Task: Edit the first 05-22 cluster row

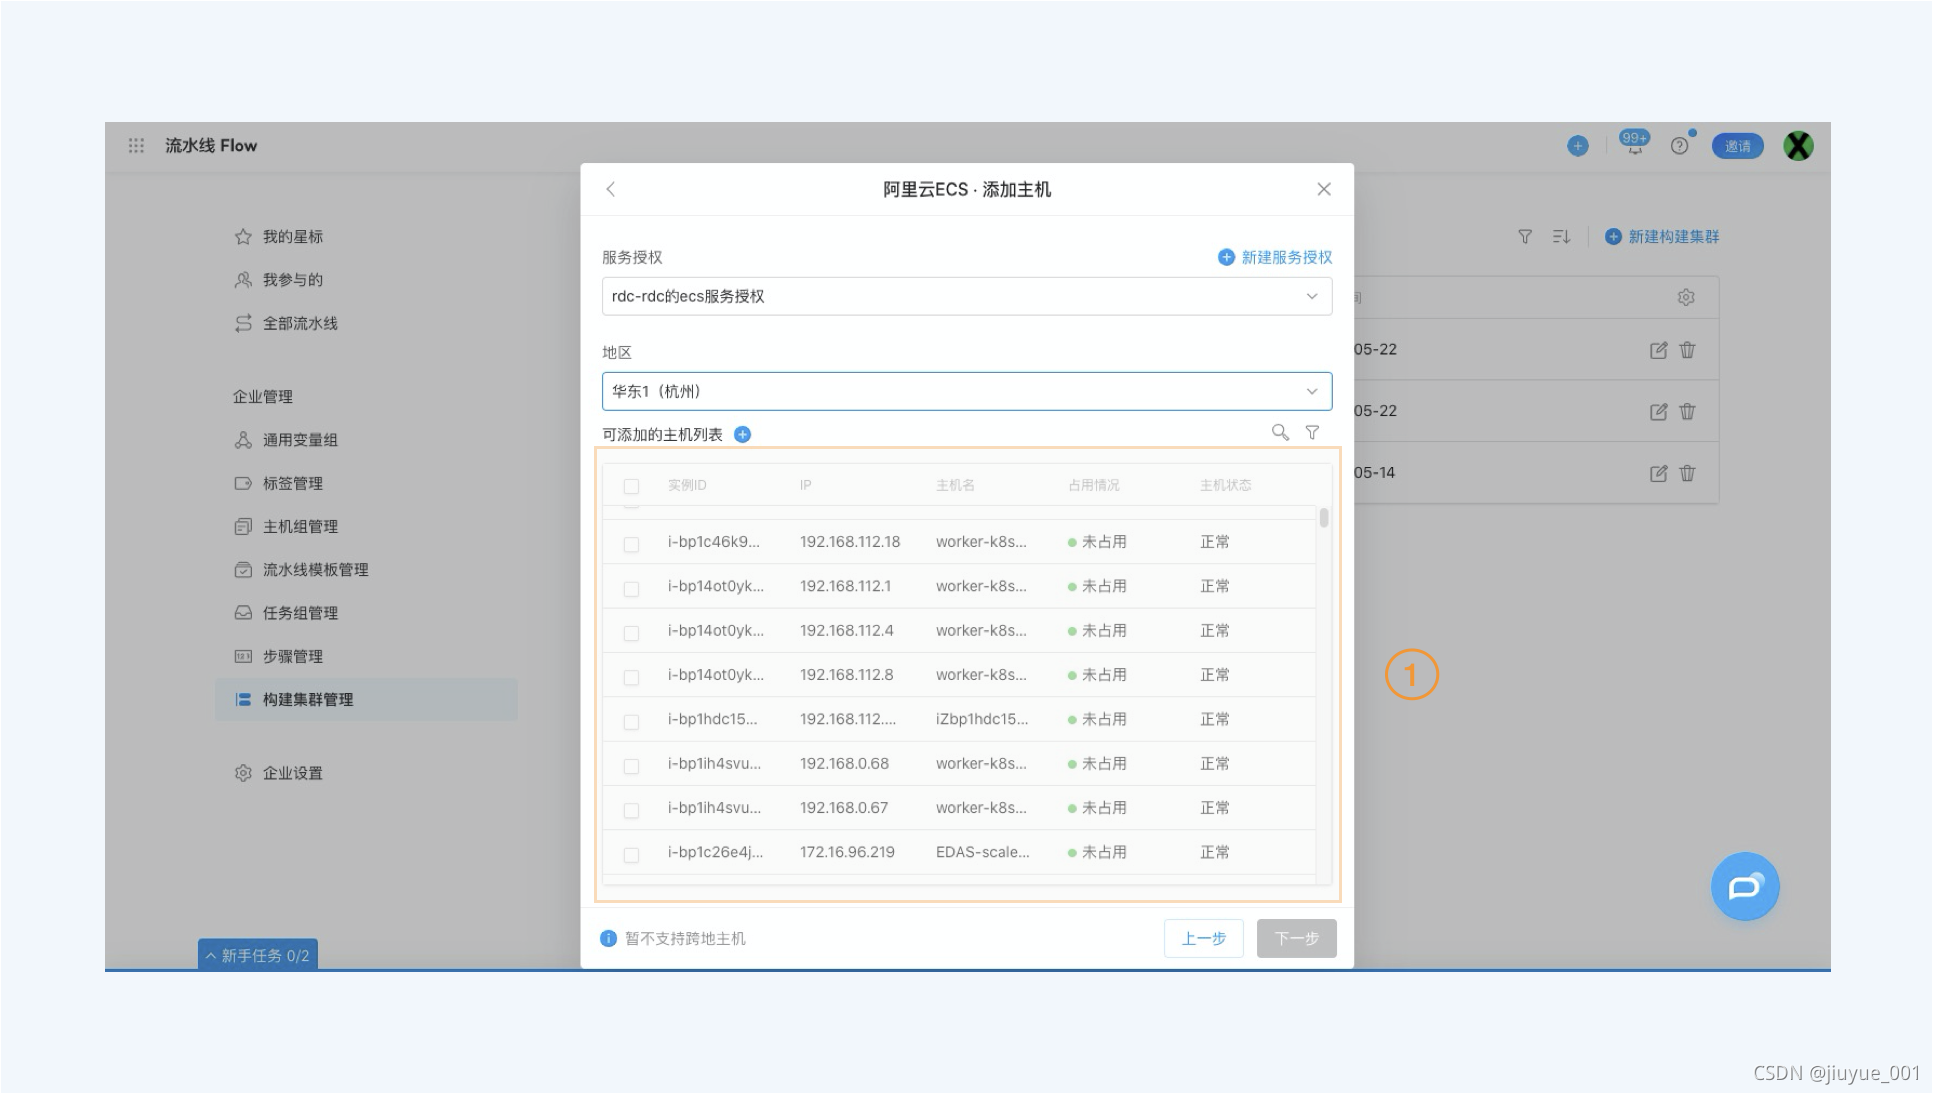Action: pos(1658,350)
